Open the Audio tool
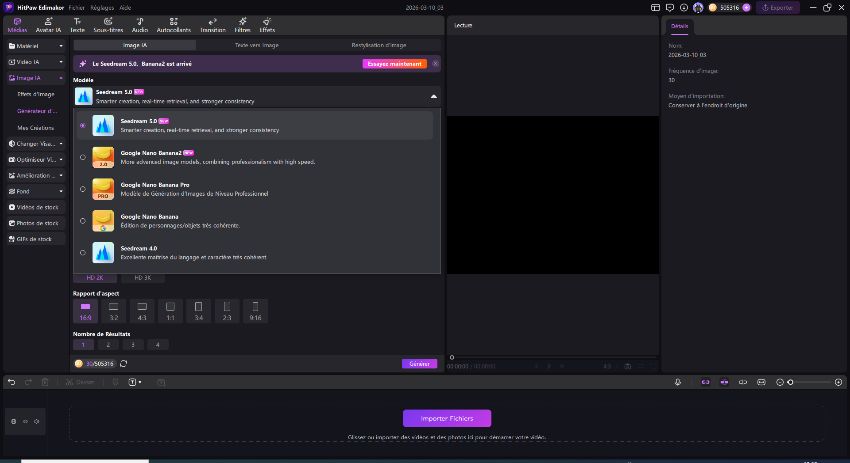This screenshot has width=850, height=463. click(x=140, y=25)
